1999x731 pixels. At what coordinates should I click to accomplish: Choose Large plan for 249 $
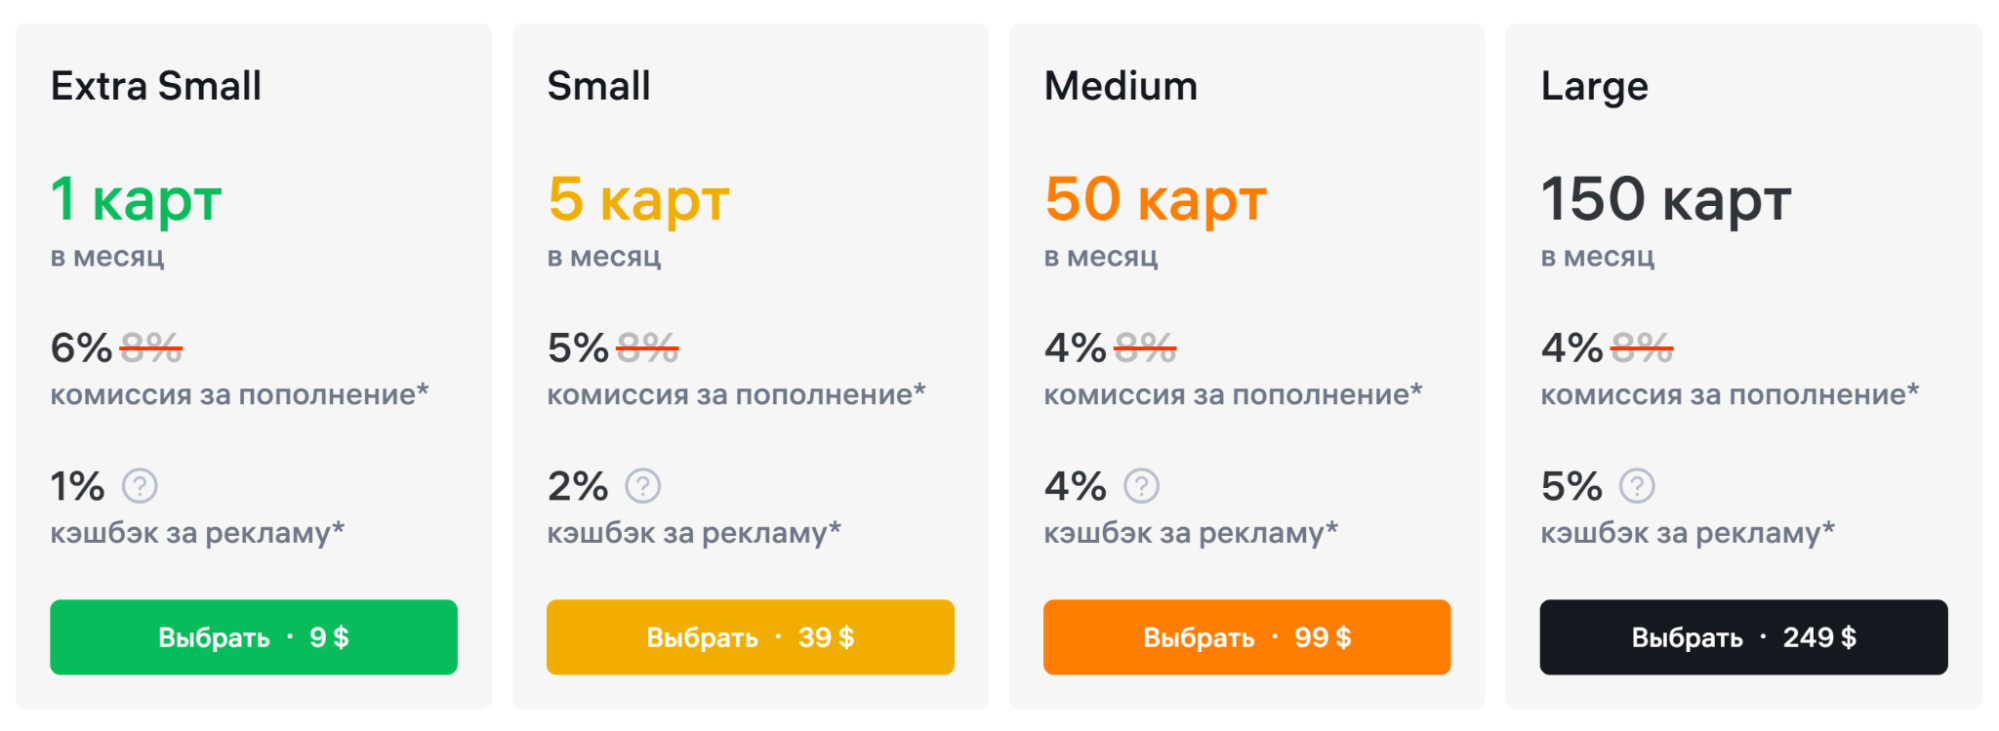pyautogui.click(x=1744, y=637)
